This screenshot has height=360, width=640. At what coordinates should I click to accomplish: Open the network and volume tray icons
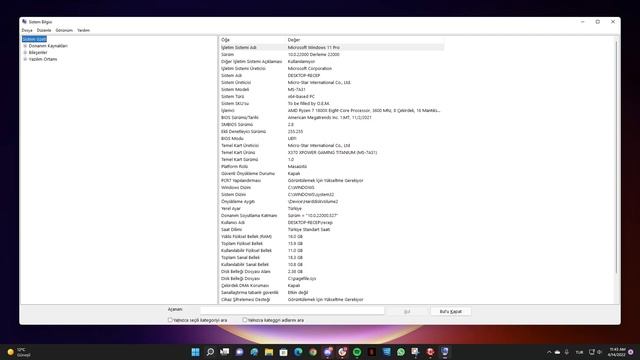pos(595,352)
